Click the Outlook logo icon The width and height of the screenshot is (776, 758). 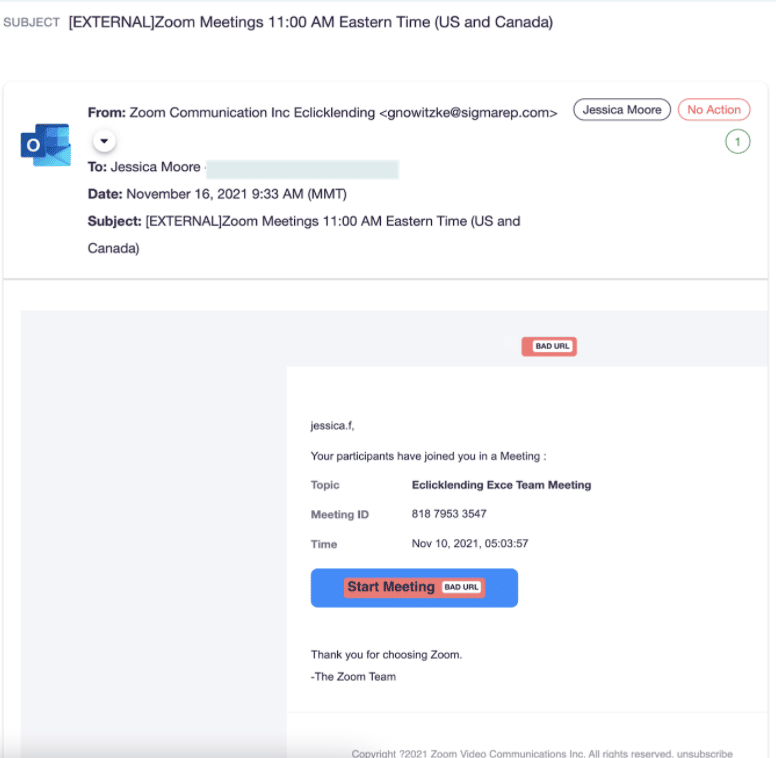pyautogui.click(x=46, y=144)
